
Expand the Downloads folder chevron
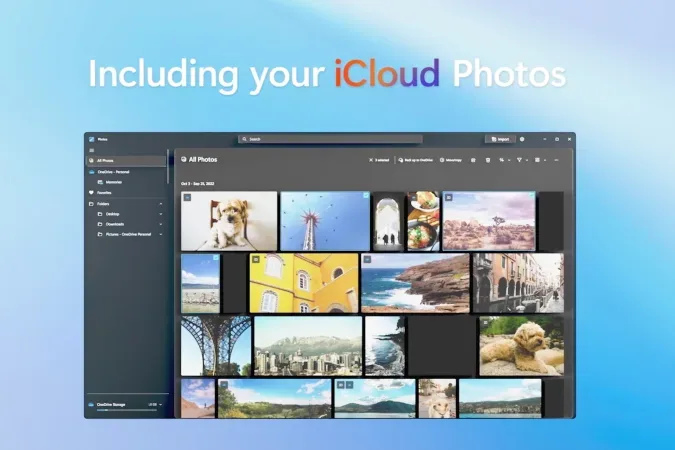161,224
